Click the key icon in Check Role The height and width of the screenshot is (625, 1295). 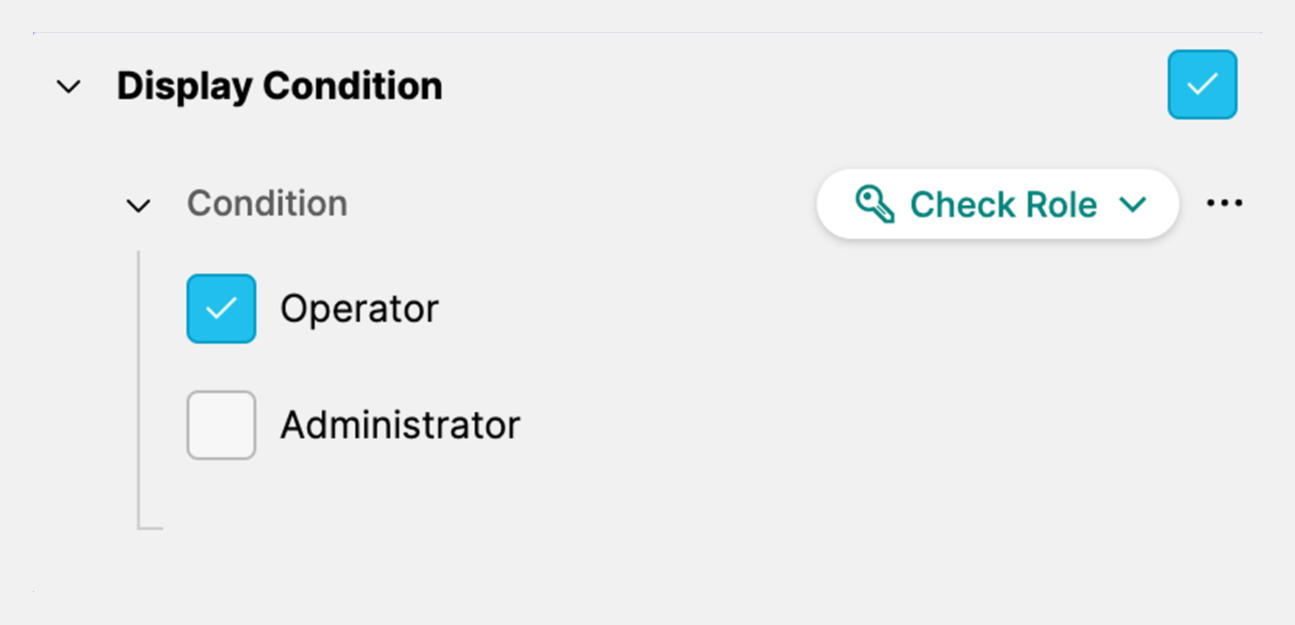(875, 204)
